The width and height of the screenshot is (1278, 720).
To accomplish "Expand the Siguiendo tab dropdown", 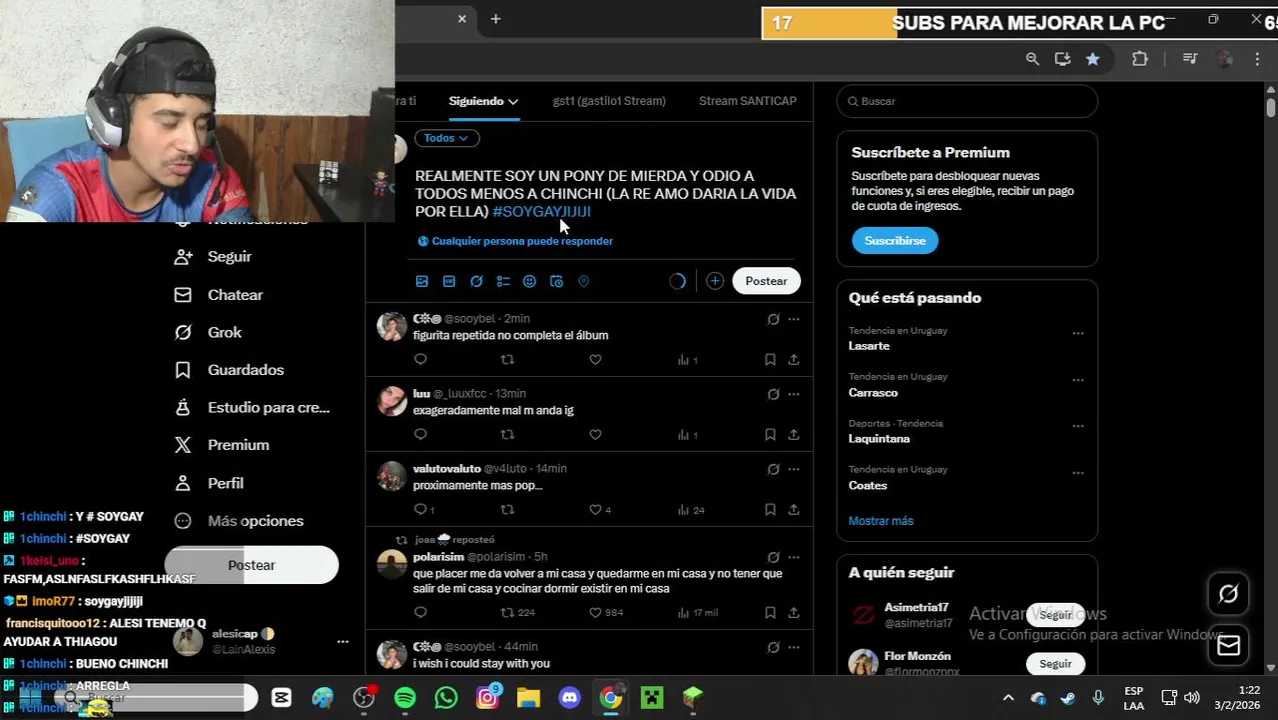I will [x=512, y=101].
